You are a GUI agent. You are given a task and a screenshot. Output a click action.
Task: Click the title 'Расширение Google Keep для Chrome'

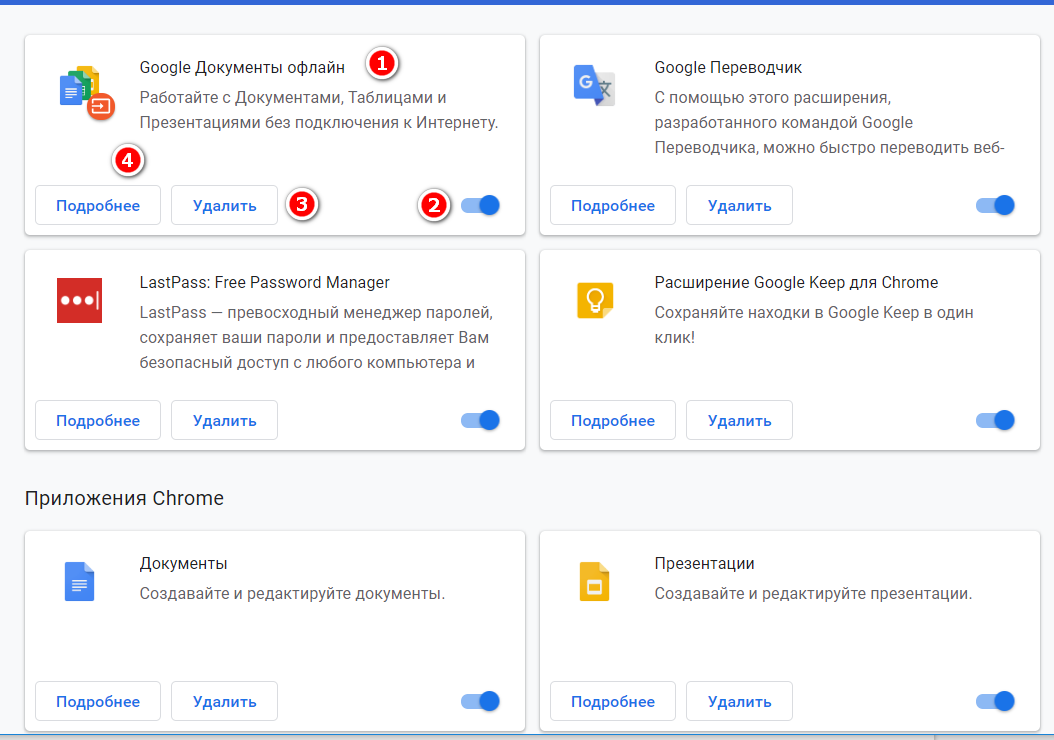pyautogui.click(x=796, y=283)
